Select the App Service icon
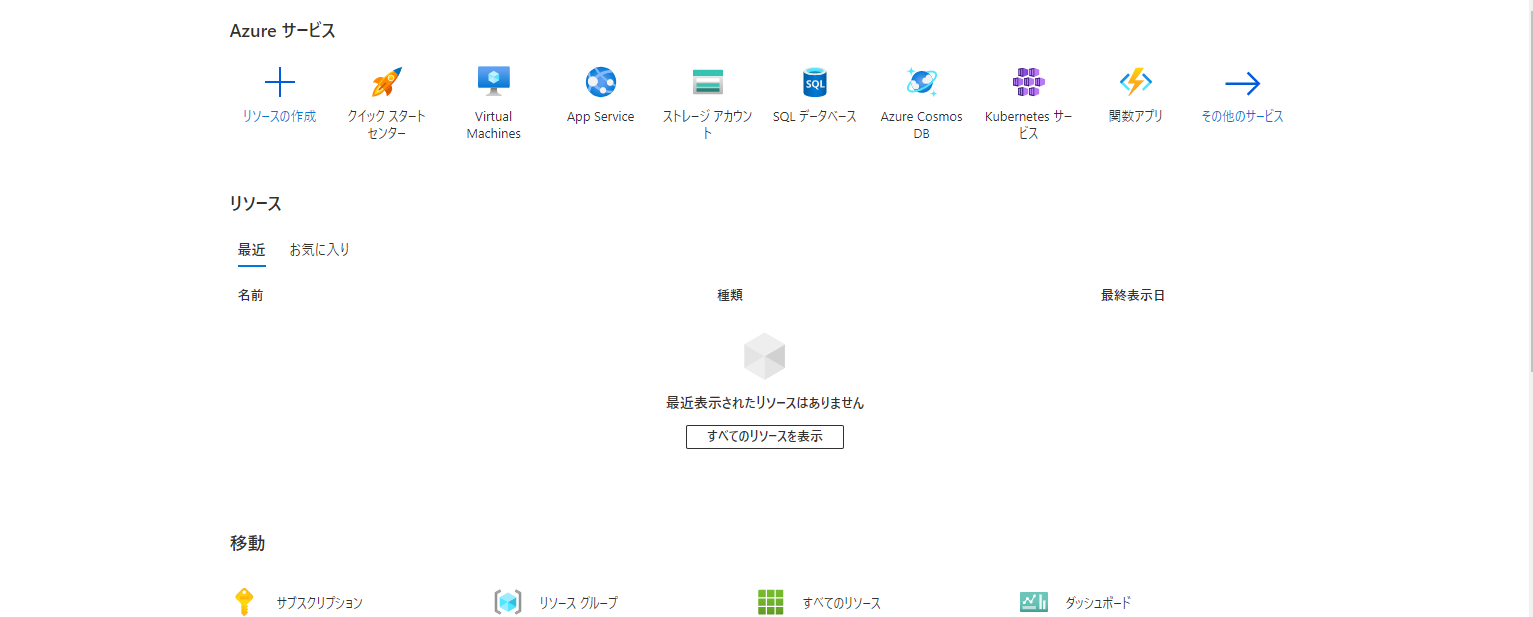Viewport: 1533px width, 617px height. click(x=600, y=80)
